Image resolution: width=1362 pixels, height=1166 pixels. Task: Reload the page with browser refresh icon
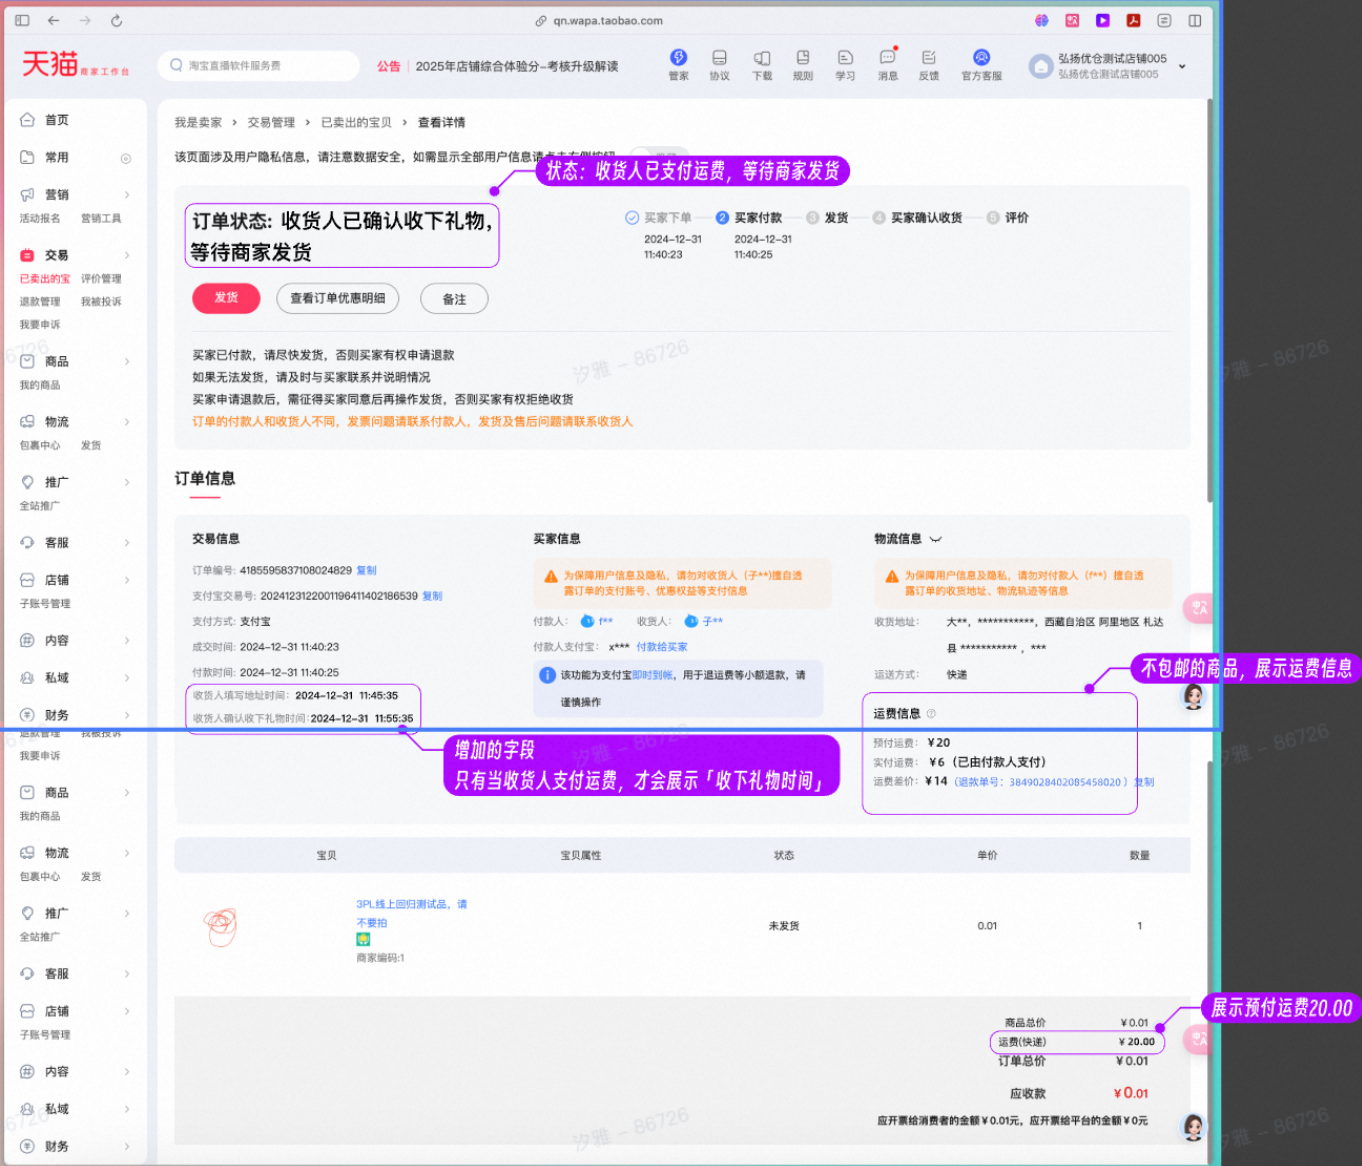[x=116, y=20]
